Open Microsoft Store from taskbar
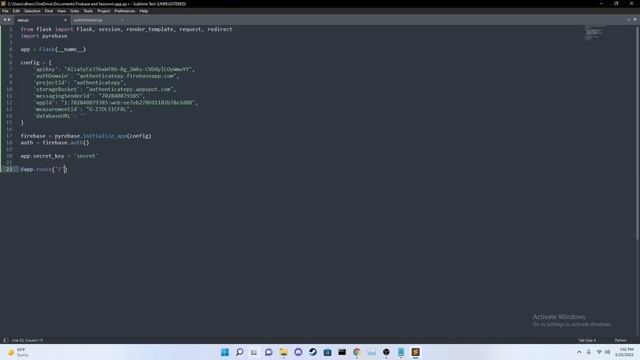This screenshot has height=360, width=640. 327,352
